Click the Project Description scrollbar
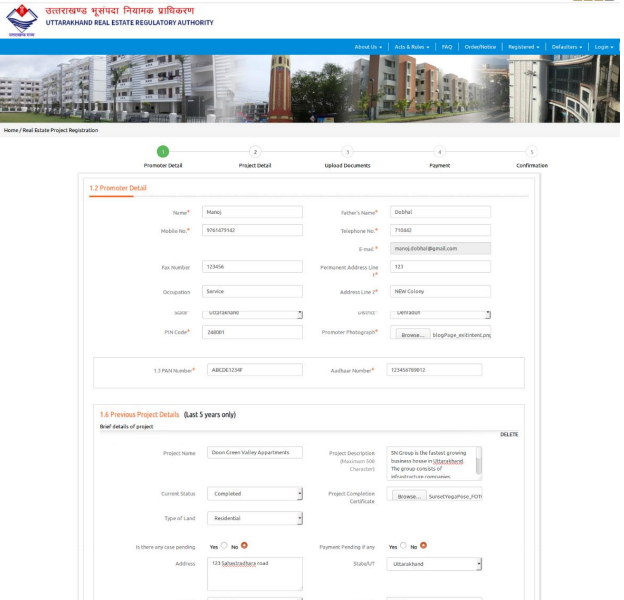This screenshot has height=600, width=624. click(x=479, y=463)
